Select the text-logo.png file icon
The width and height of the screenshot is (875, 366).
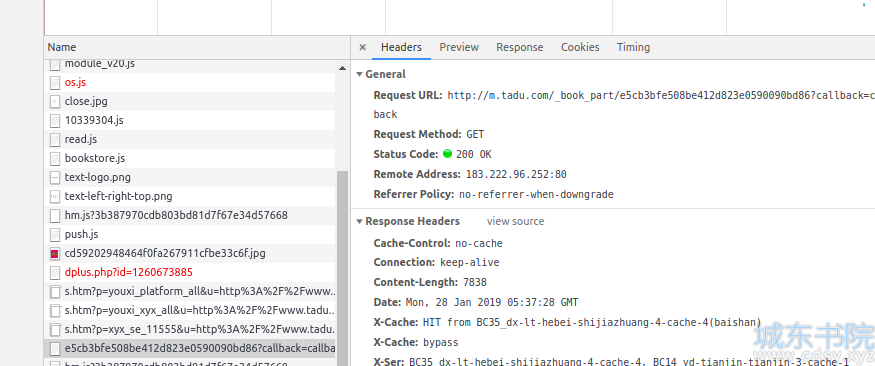click(55, 177)
